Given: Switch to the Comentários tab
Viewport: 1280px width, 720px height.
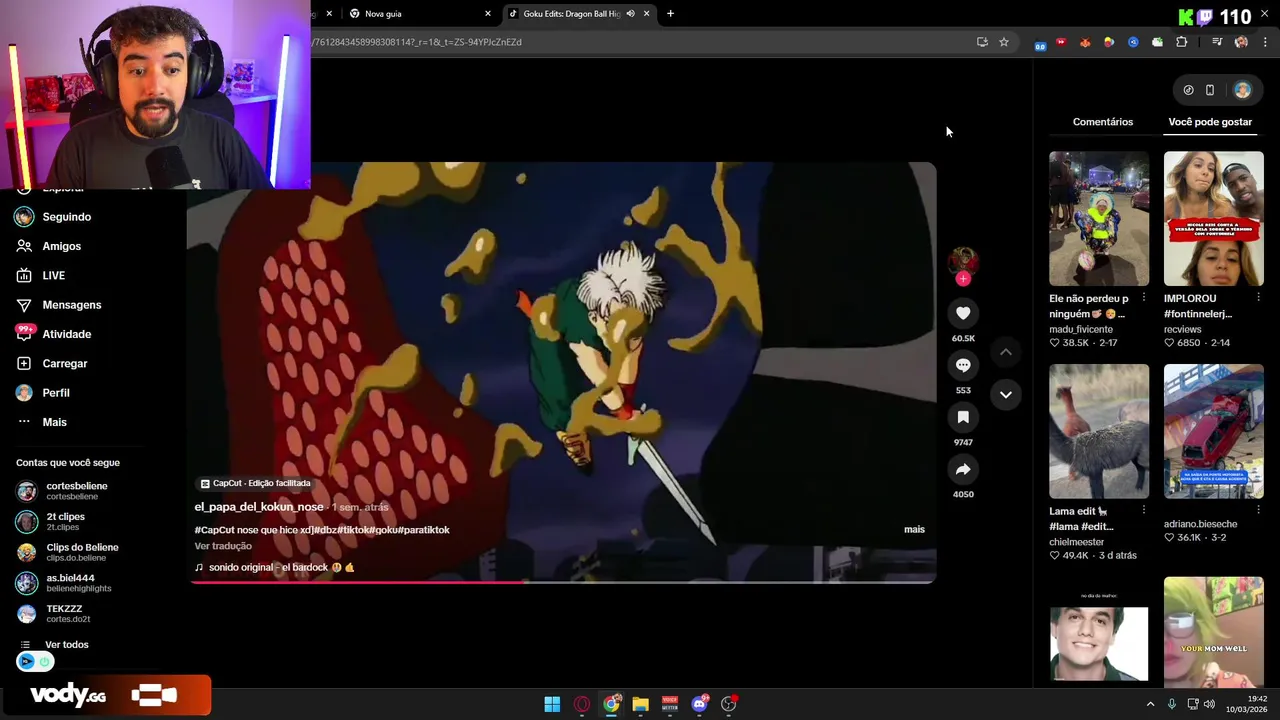Looking at the screenshot, I should [1103, 122].
